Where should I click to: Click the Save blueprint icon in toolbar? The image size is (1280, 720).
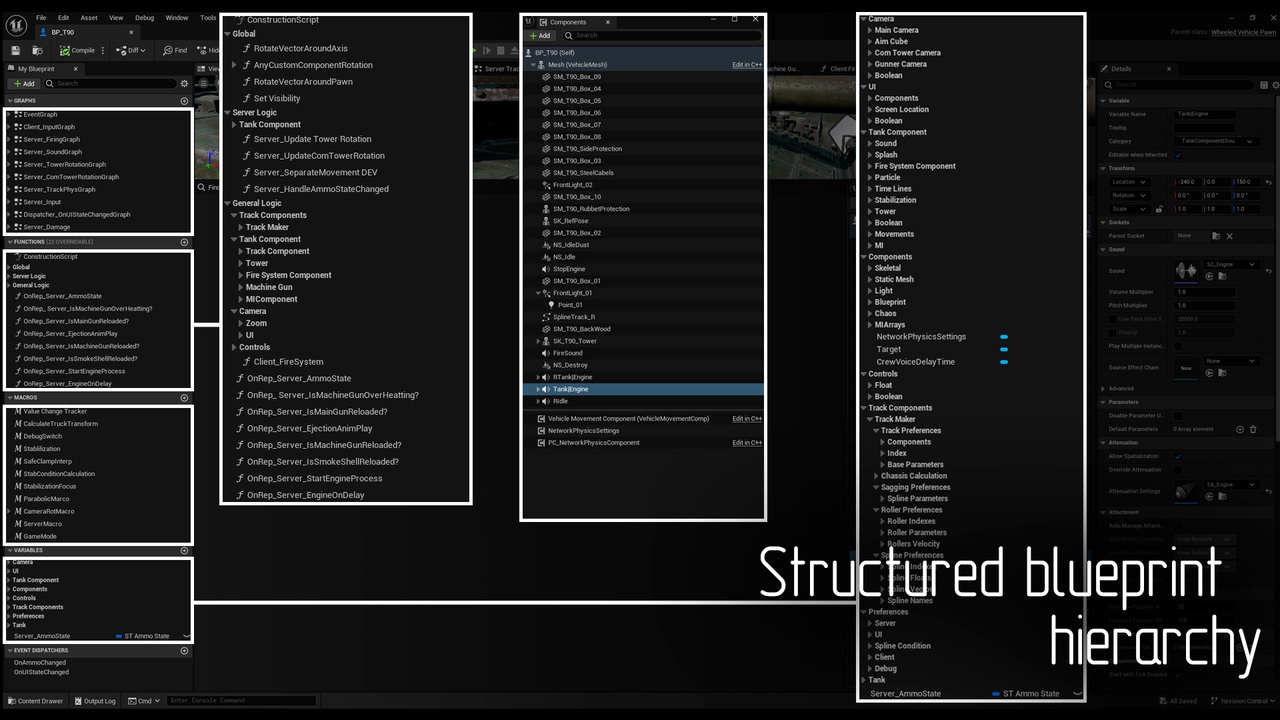[x=15, y=50]
